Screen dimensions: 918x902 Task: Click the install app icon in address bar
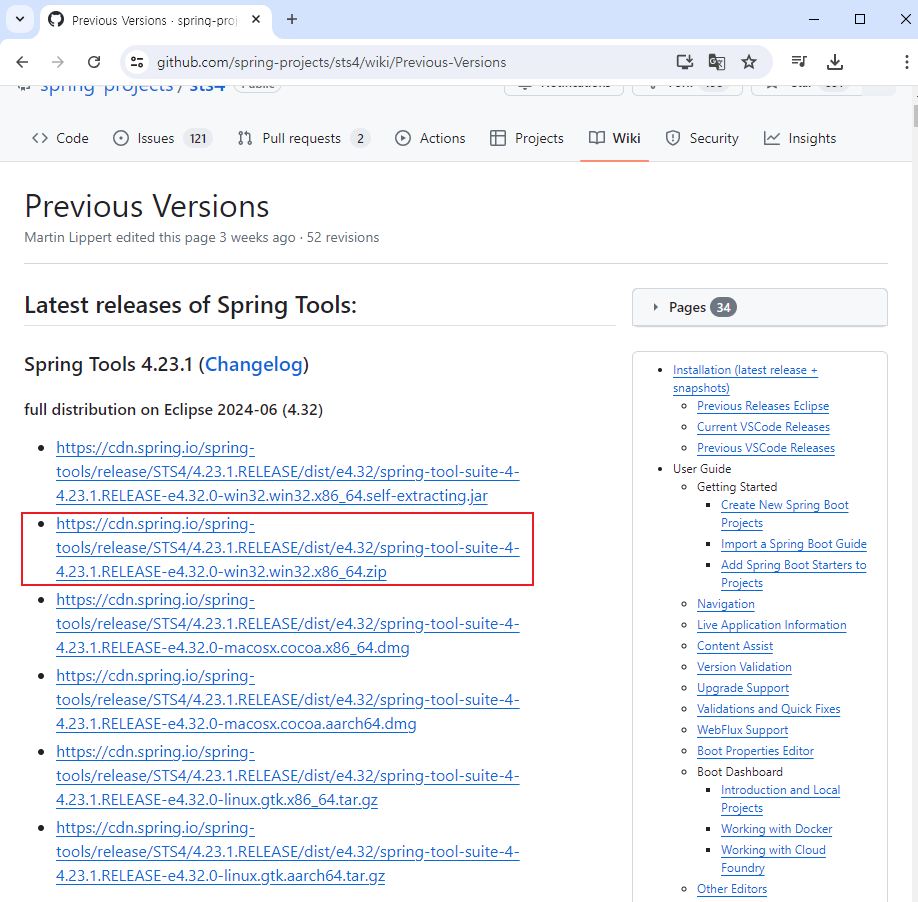[684, 62]
